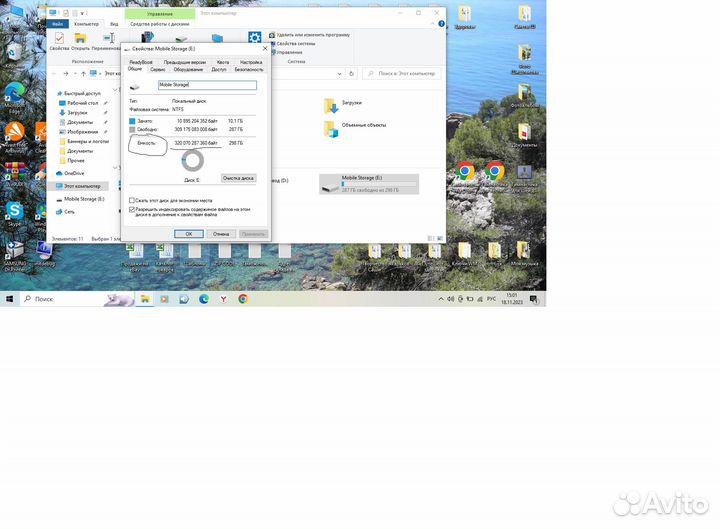Open the Загрузки folder in main pane
Screen dimensions: 720x529
point(331,105)
